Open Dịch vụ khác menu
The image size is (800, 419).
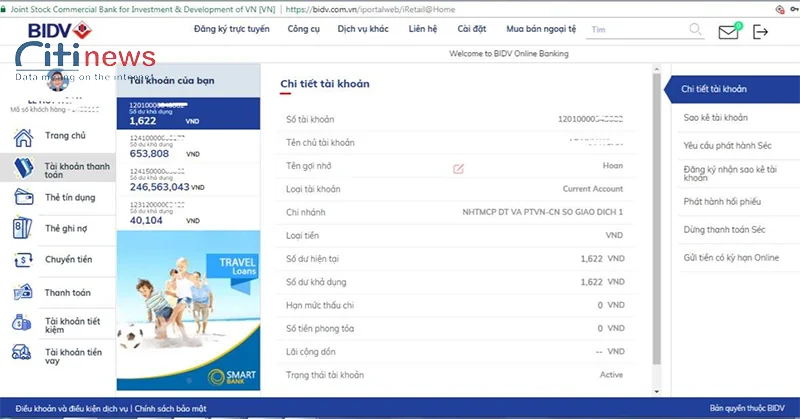click(363, 29)
